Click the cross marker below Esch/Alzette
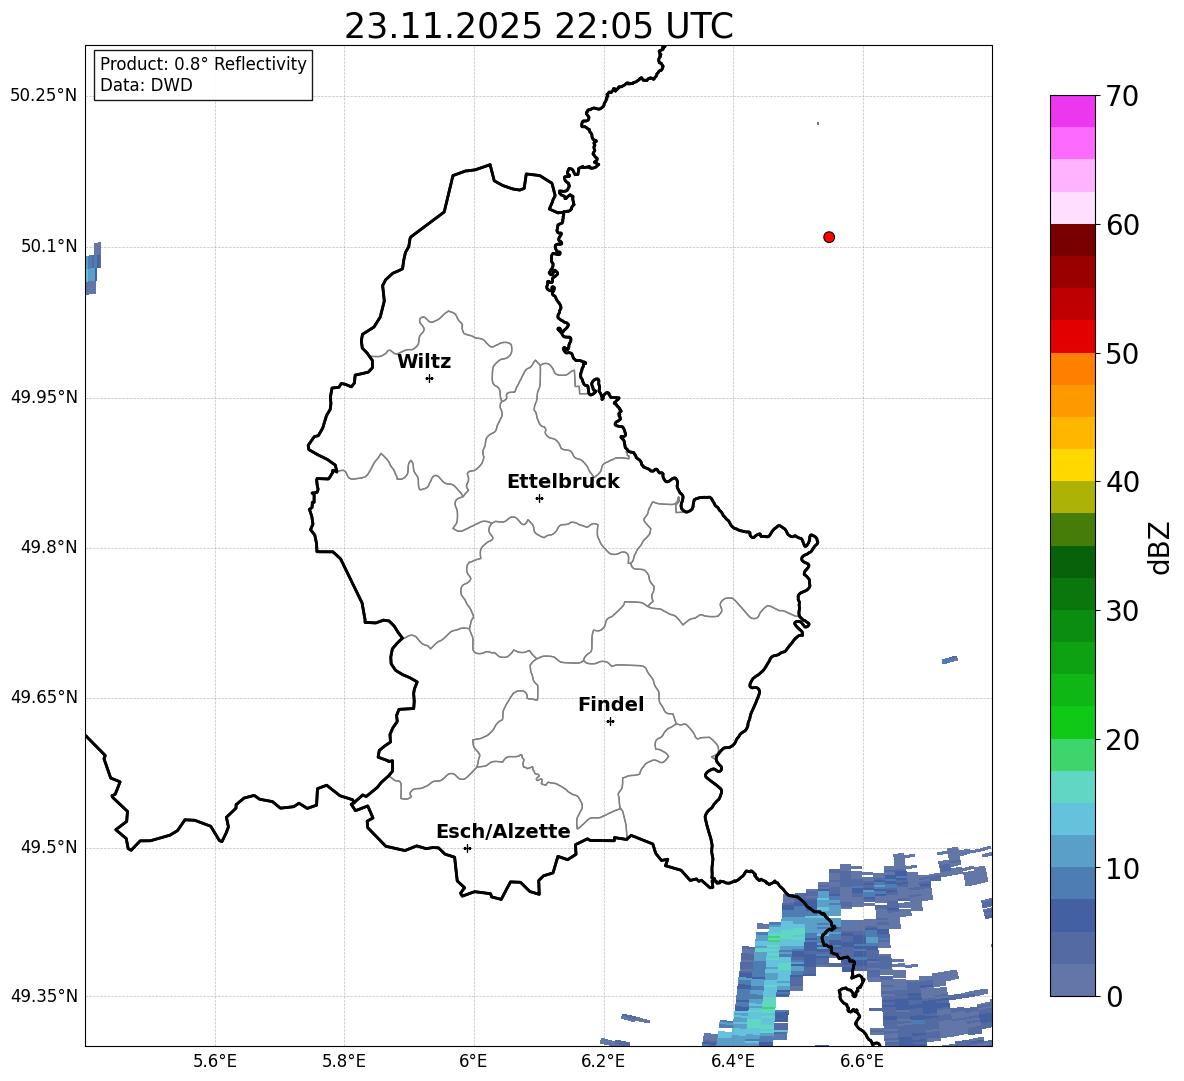The image size is (1184, 1081). coord(467,848)
